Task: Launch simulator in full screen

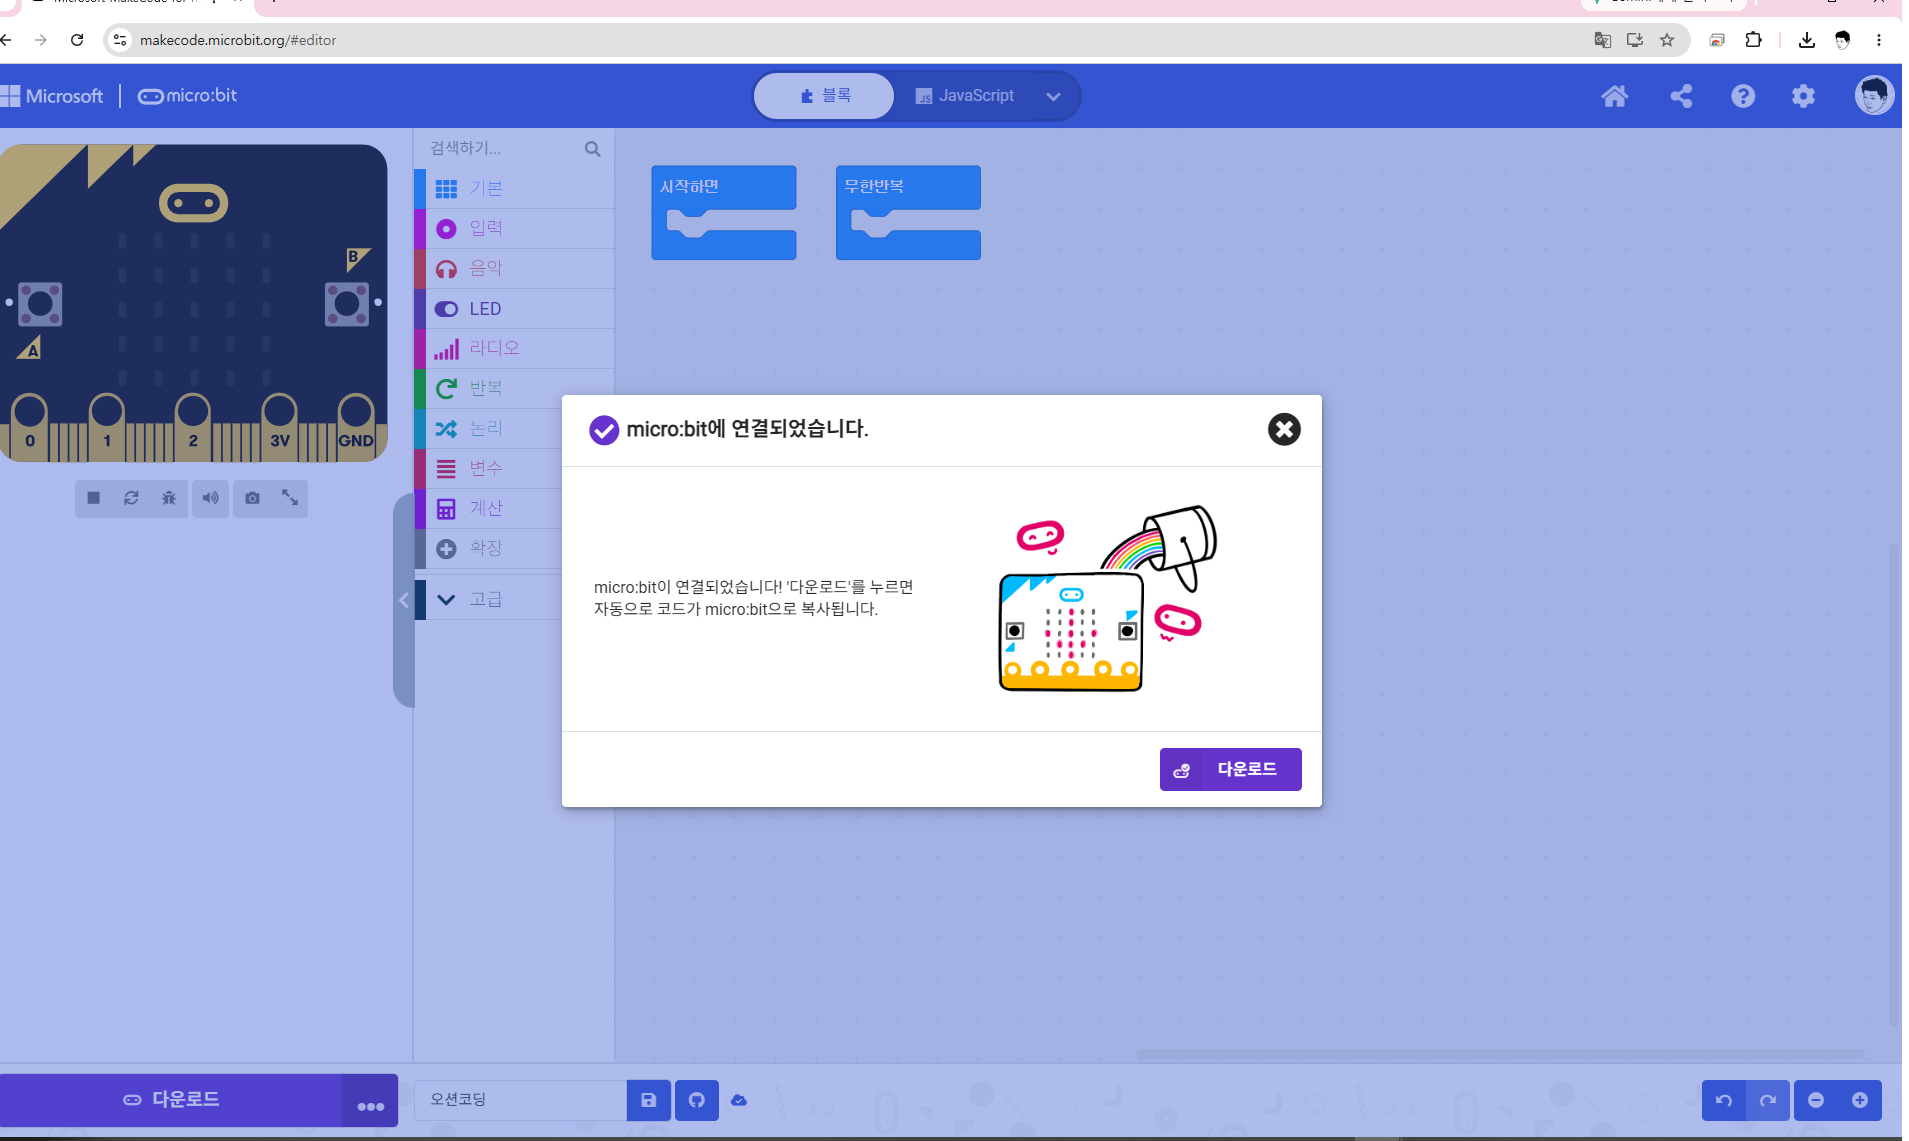Action: click(x=290, y=498)
